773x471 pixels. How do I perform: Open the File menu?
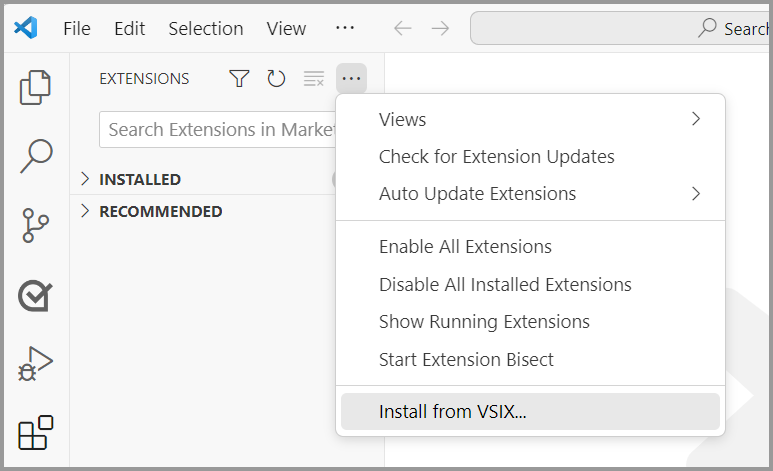pyautogui.click(x=77, y=28)
